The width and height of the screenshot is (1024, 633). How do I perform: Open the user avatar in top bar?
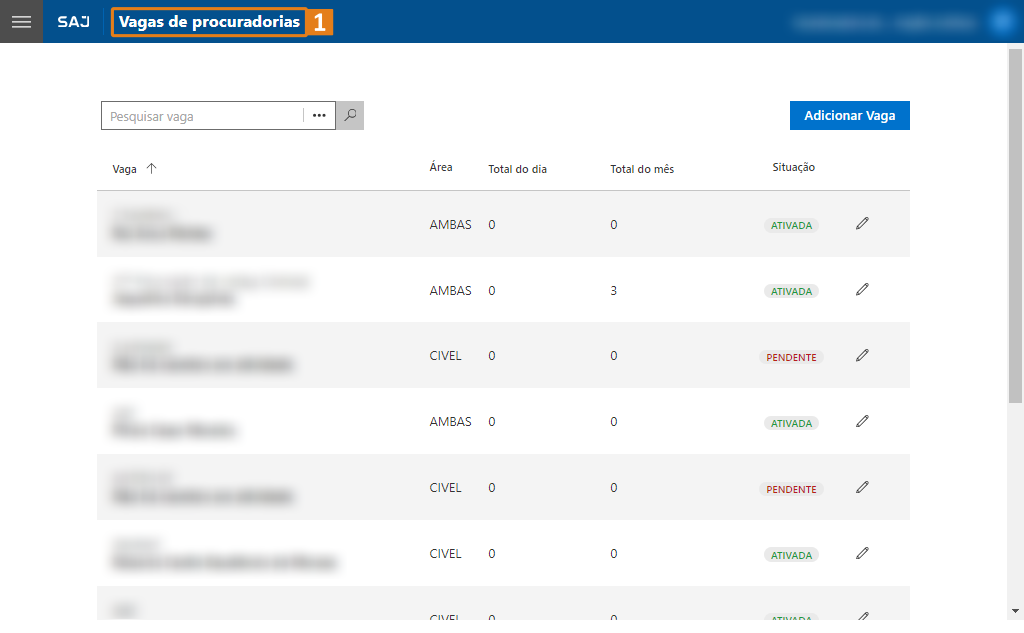1001,21
